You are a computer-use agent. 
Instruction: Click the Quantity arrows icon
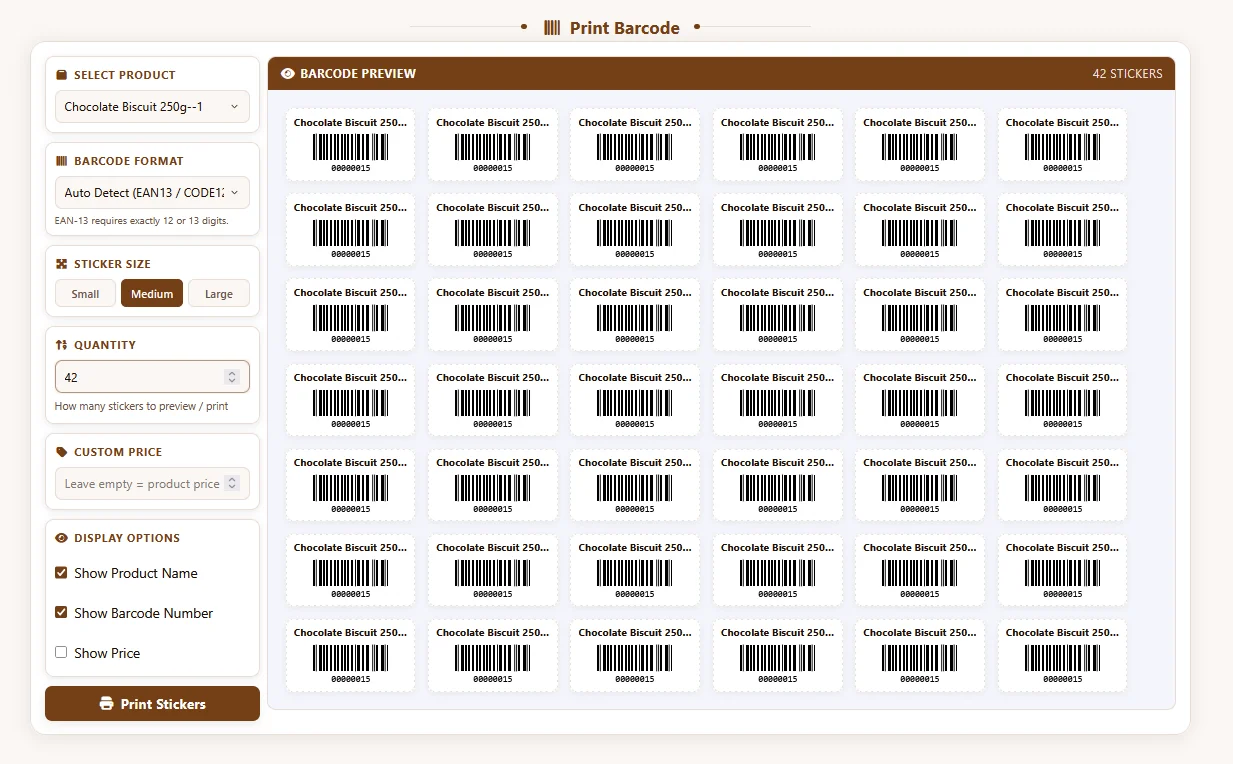pos(61,345)
